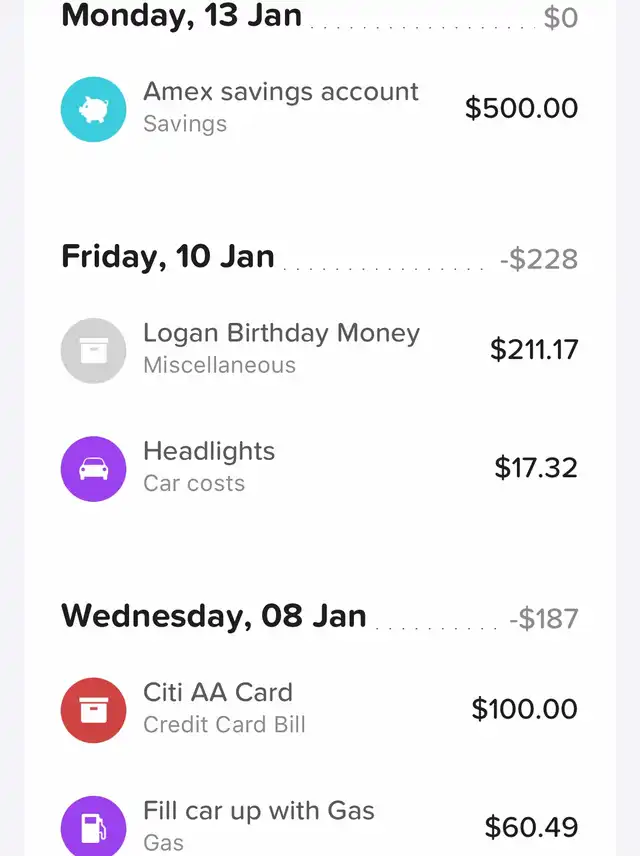Screen dimensions: 640x856
Task: Tap the $500.00 savings amount
Action: 521,108
